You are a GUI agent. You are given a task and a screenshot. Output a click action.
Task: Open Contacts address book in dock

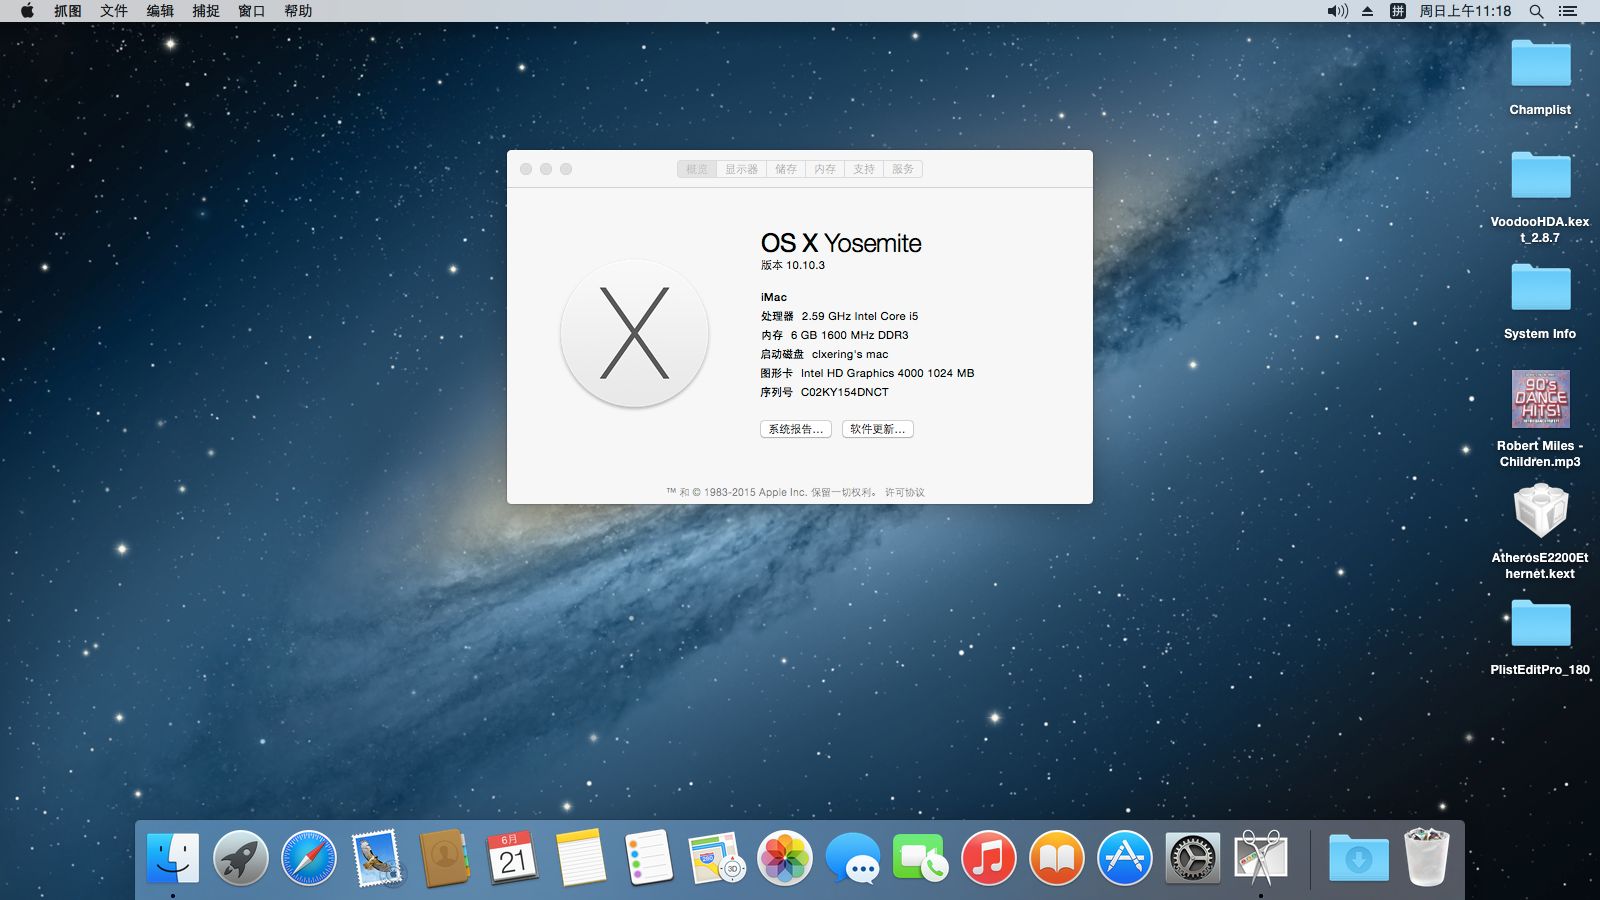click(445, 858)
